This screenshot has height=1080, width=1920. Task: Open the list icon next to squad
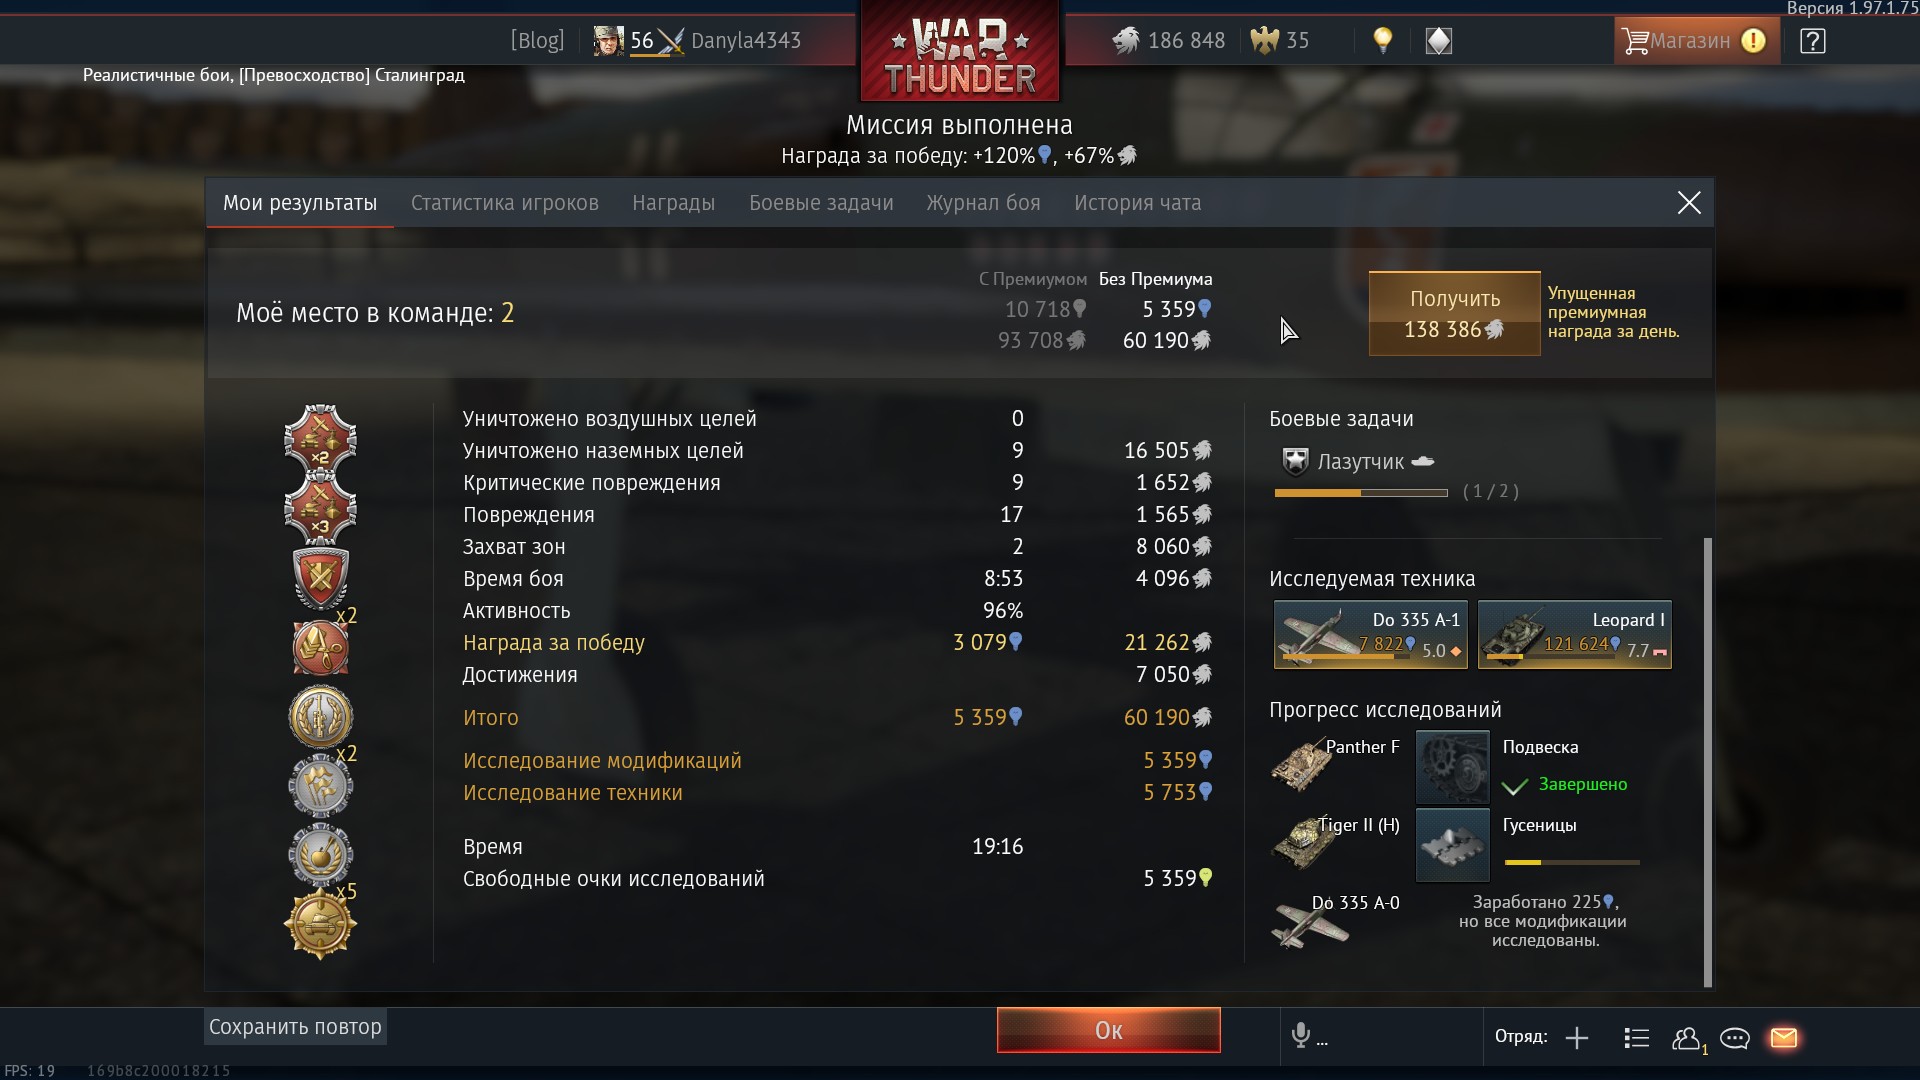[1637, 1038]
